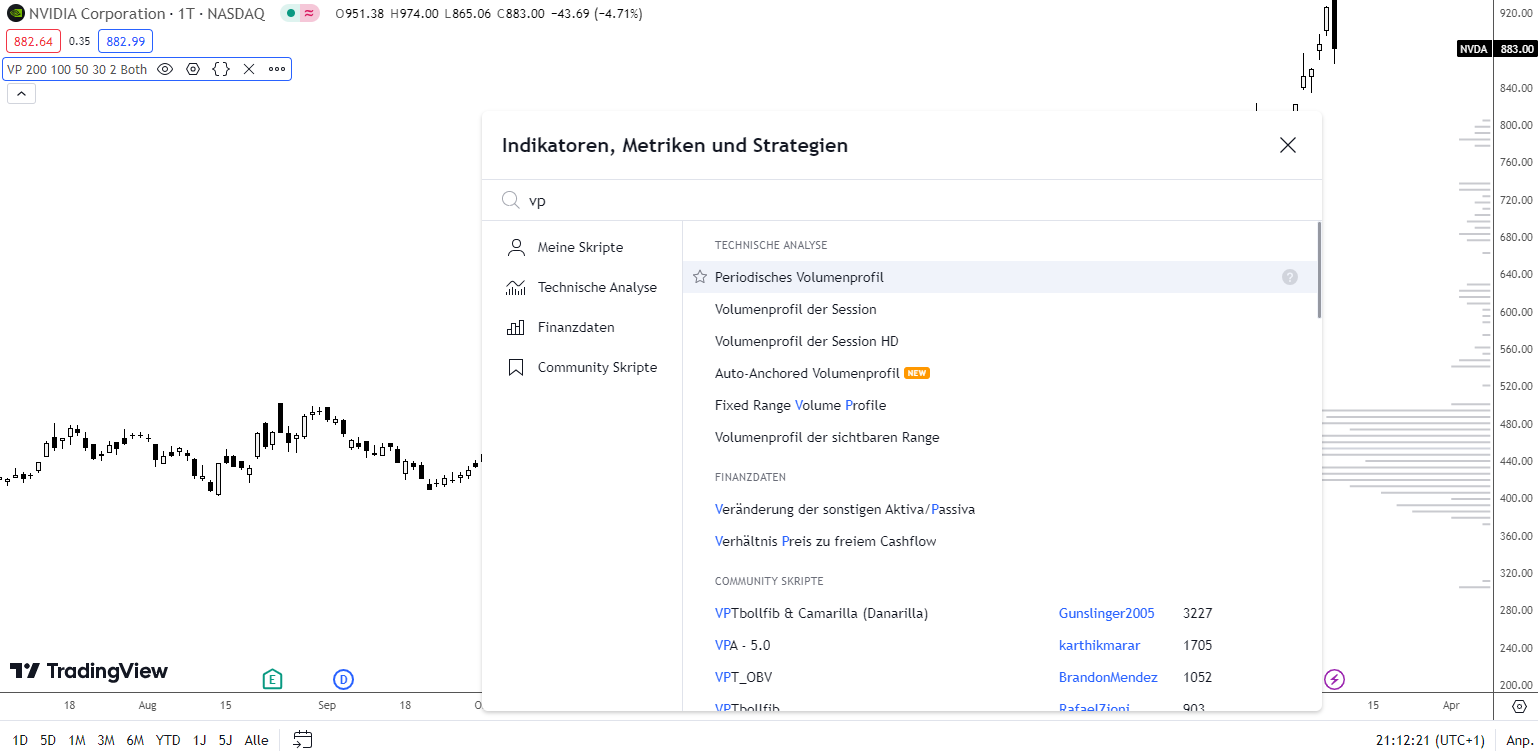This screenshot has width=1538, height=755.
Task: Click NVDA price label 883.00
Action: (1496, 49)
